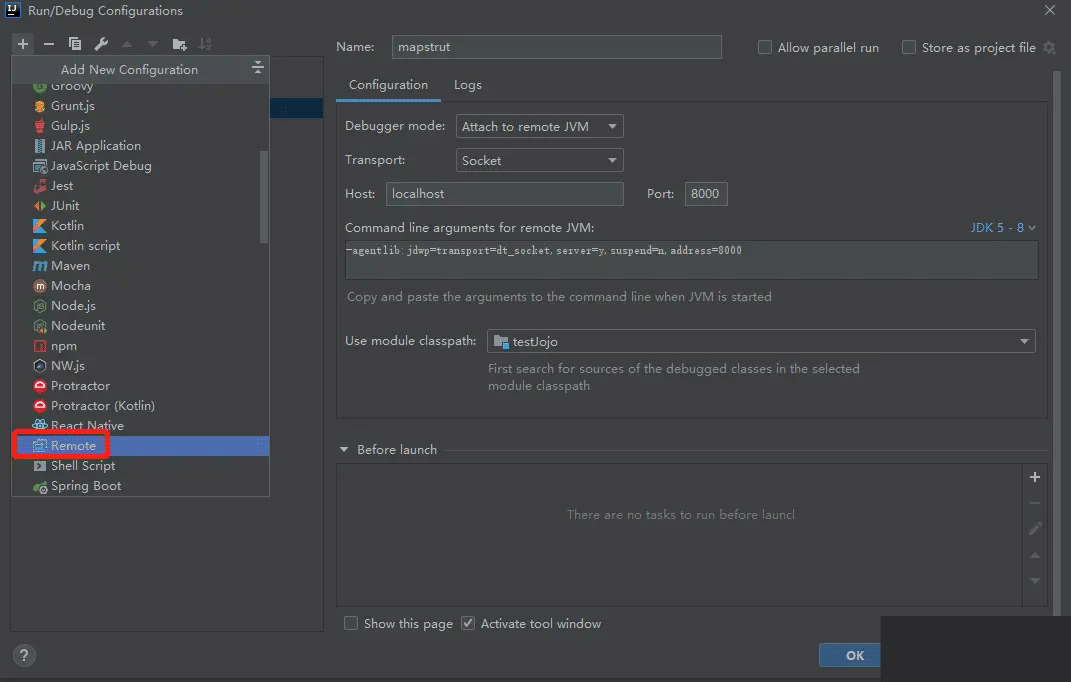Image resolution: width=1071 pixels, height=682 pixels.
Task: Select the Kotlin script configuration type
Action: [x=140, y=245]
